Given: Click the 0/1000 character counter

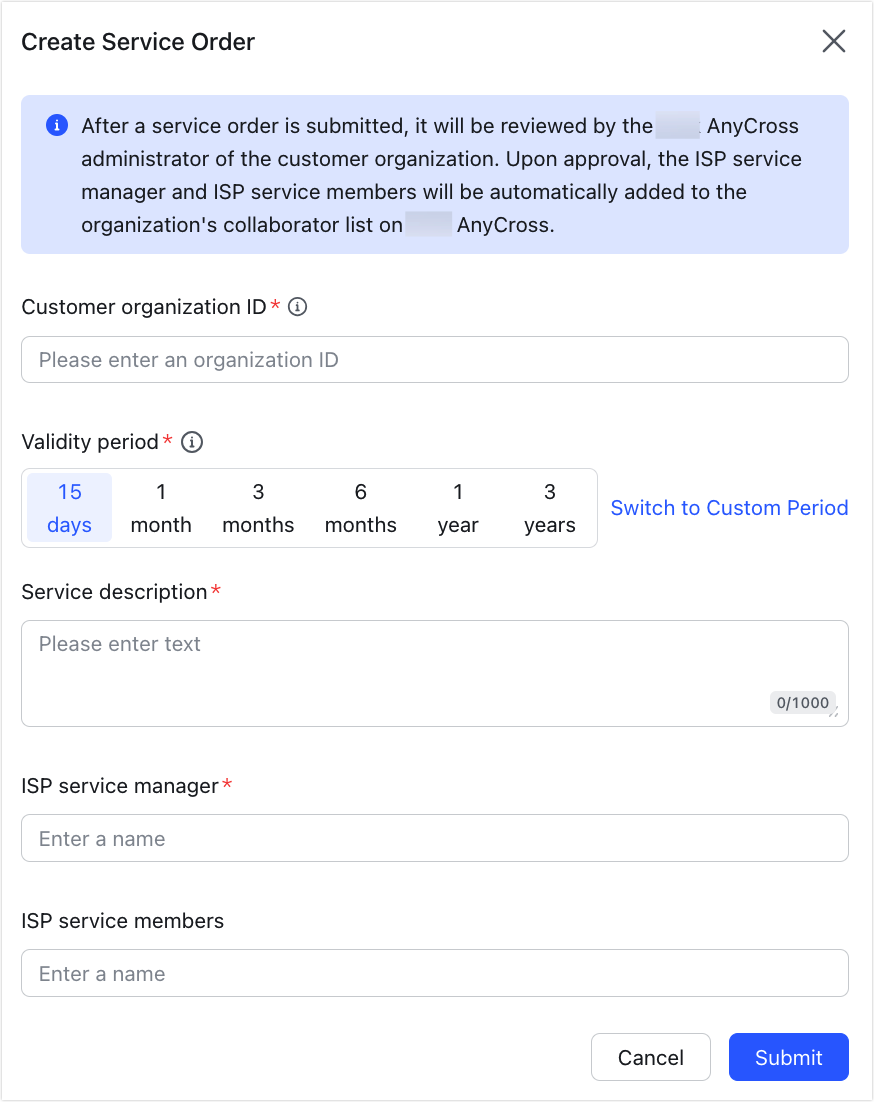Looking at the screenshot, I should pos(802,703).
